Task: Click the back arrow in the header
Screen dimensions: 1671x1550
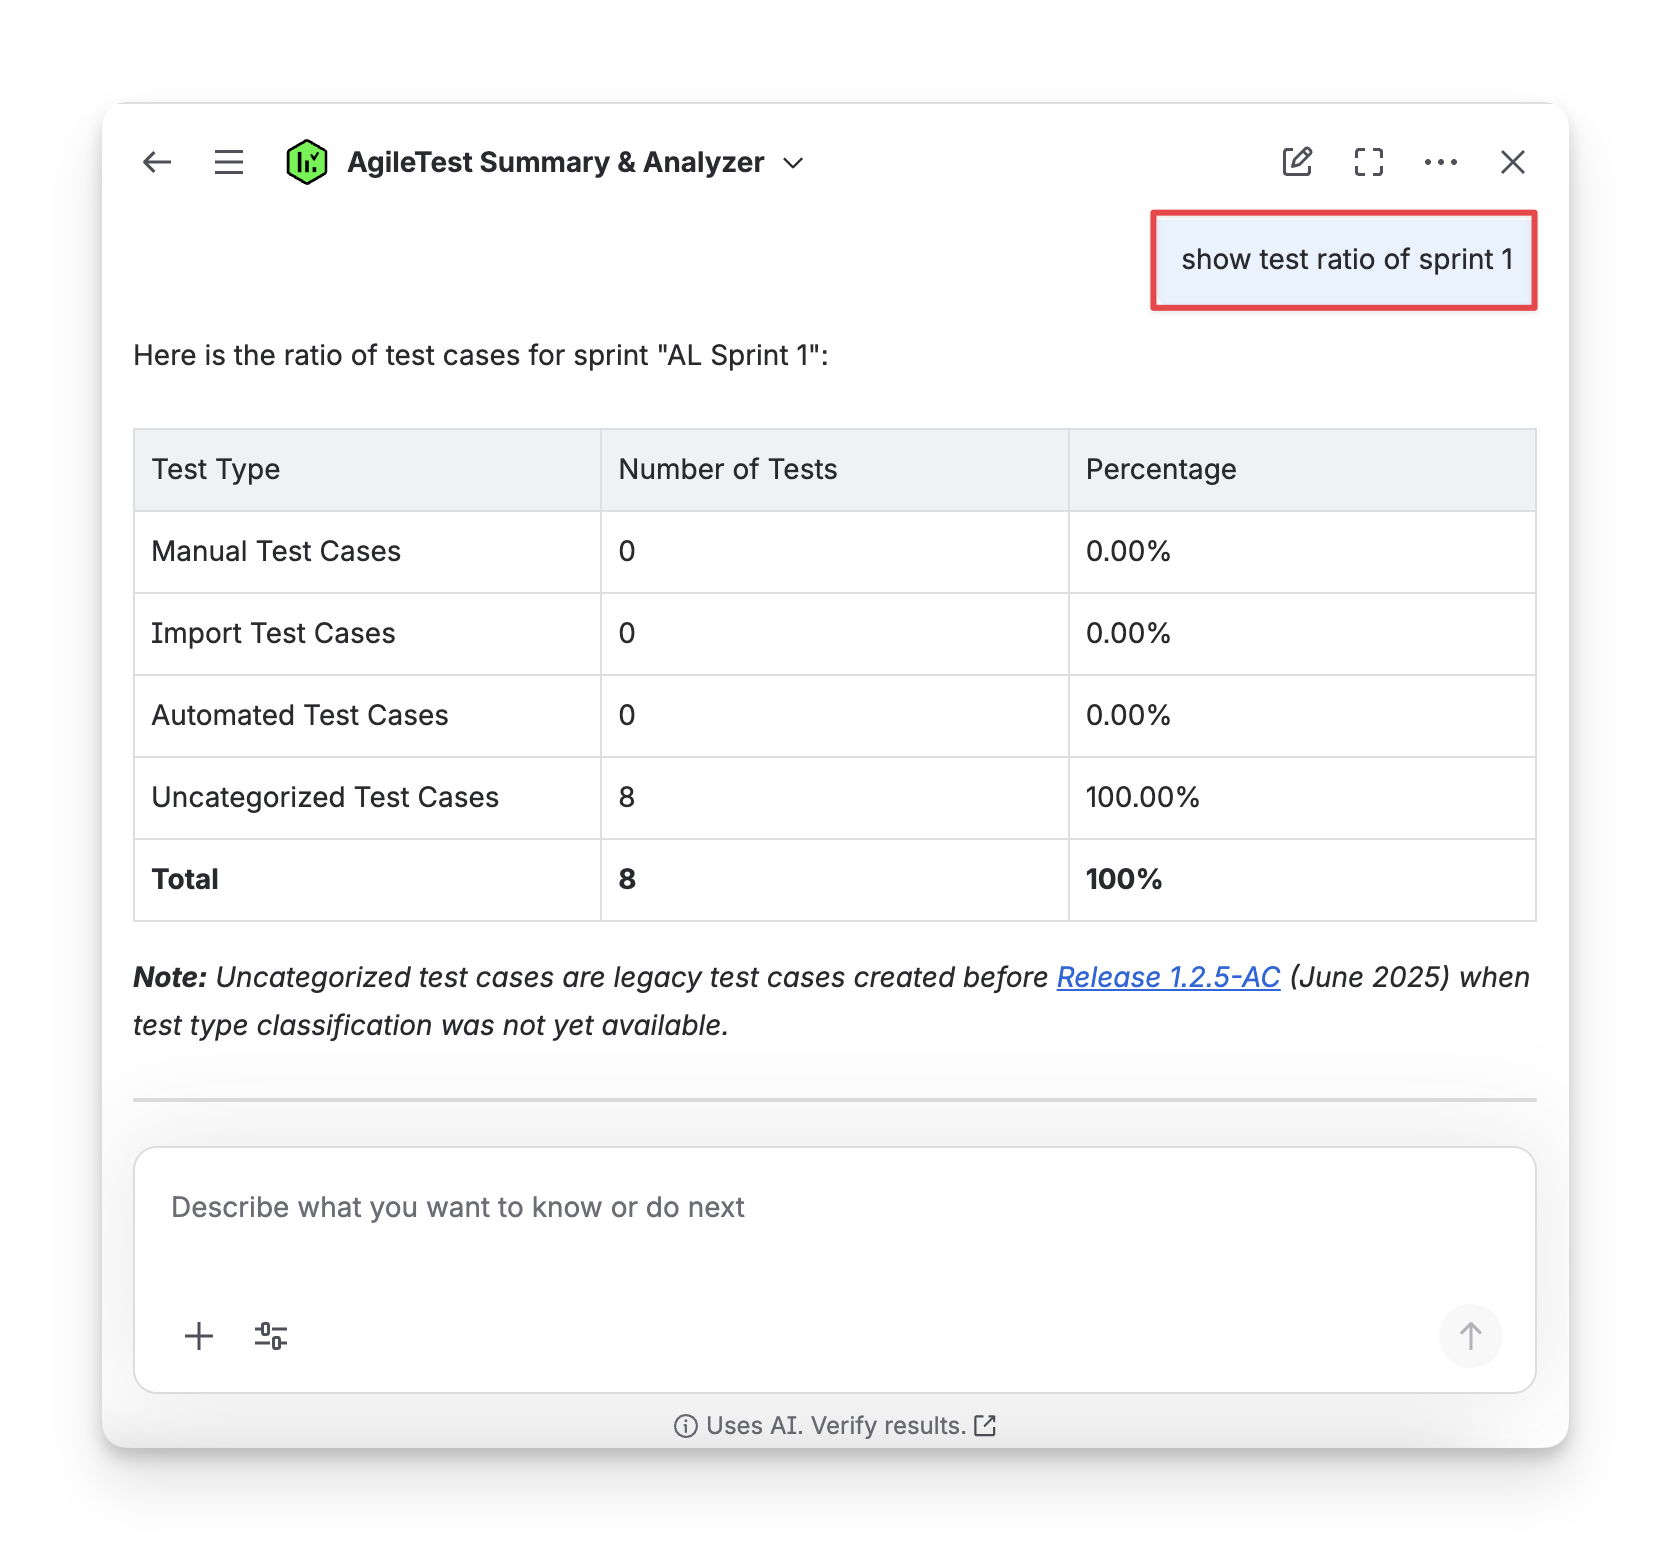Action: click(x=157, y=162)
